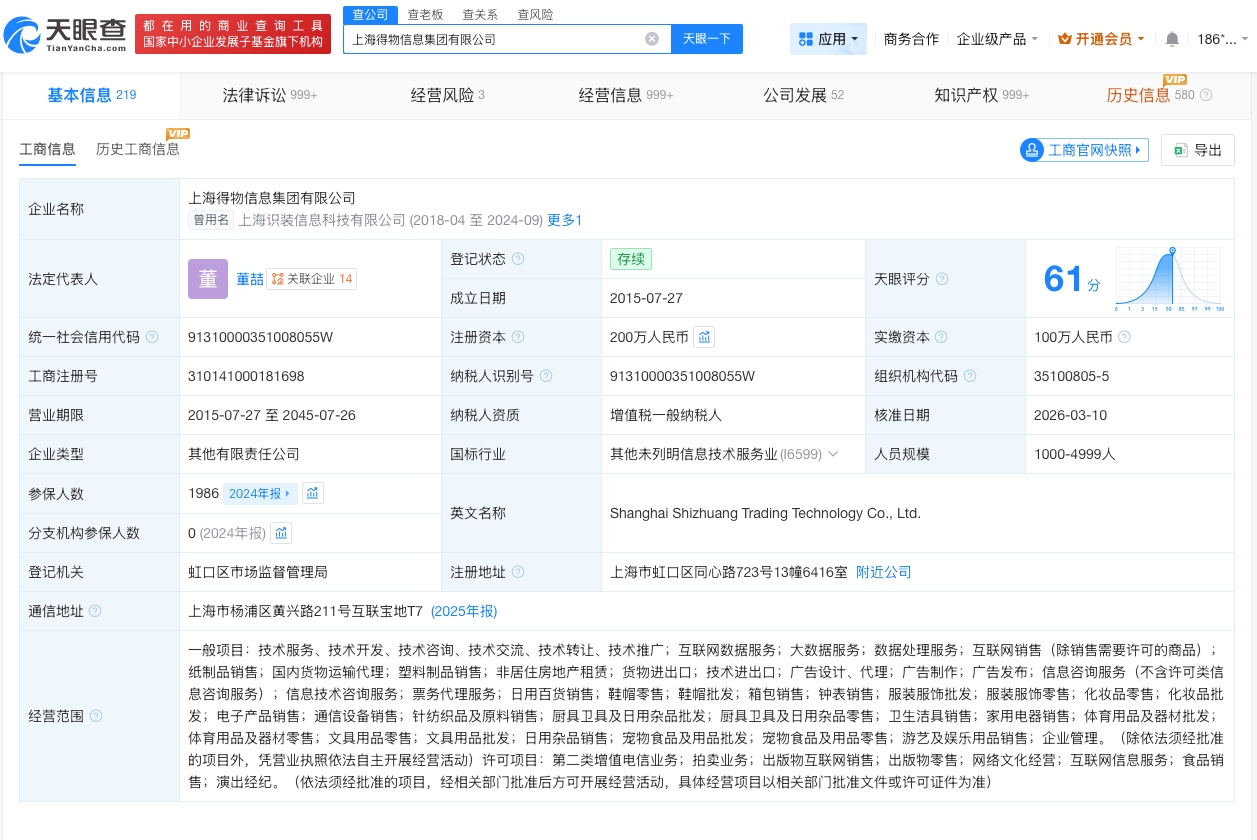The image size is (1257, 840).
Task: Select the 工商信息 sub-tab
Action: point(47,149)
